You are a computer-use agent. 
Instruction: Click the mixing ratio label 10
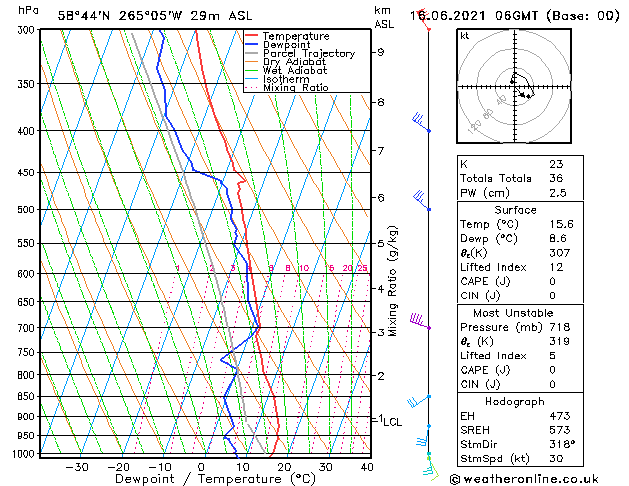[x=304, y=268]
